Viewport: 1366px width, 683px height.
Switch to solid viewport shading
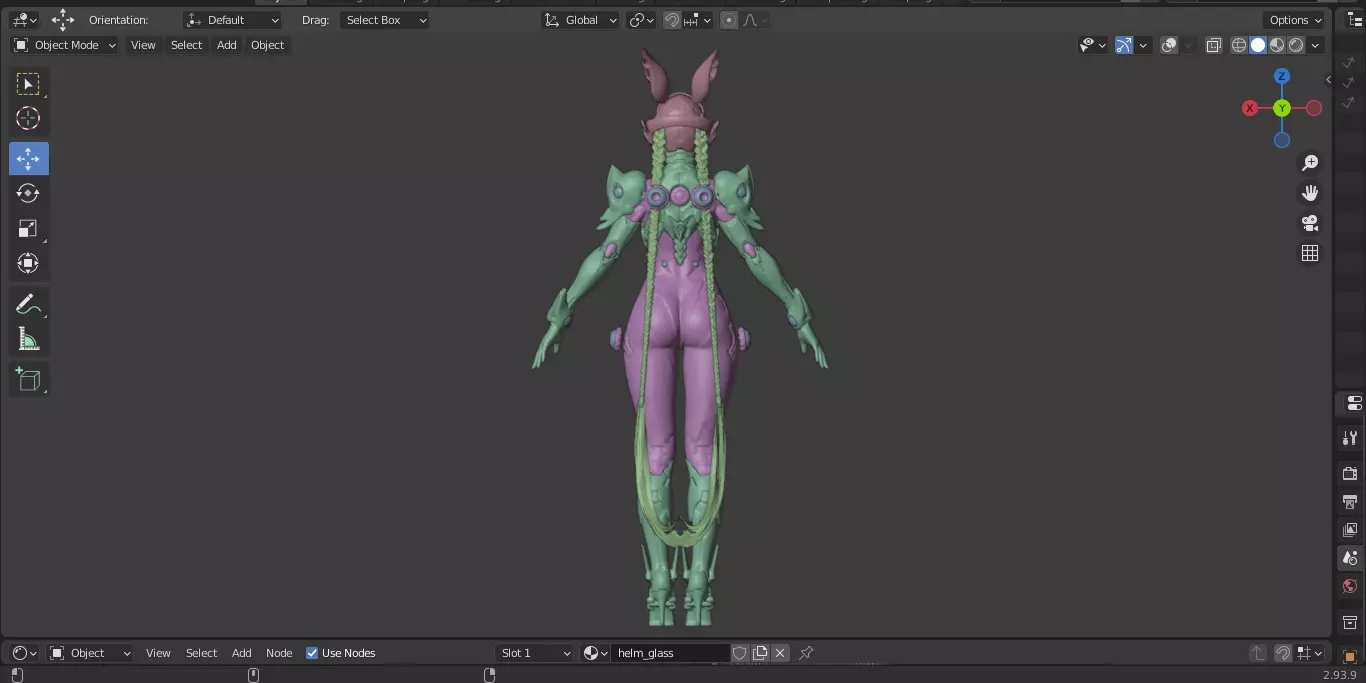point(1258,45)
